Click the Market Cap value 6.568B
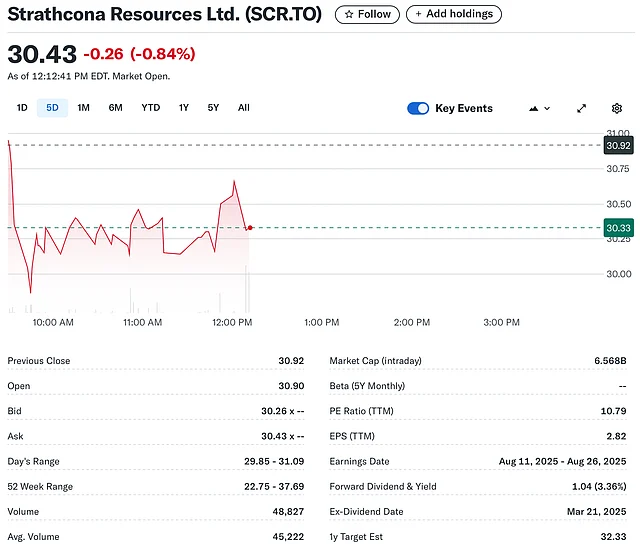The width and height of the screenshot is (640, 556). (610, 361)
